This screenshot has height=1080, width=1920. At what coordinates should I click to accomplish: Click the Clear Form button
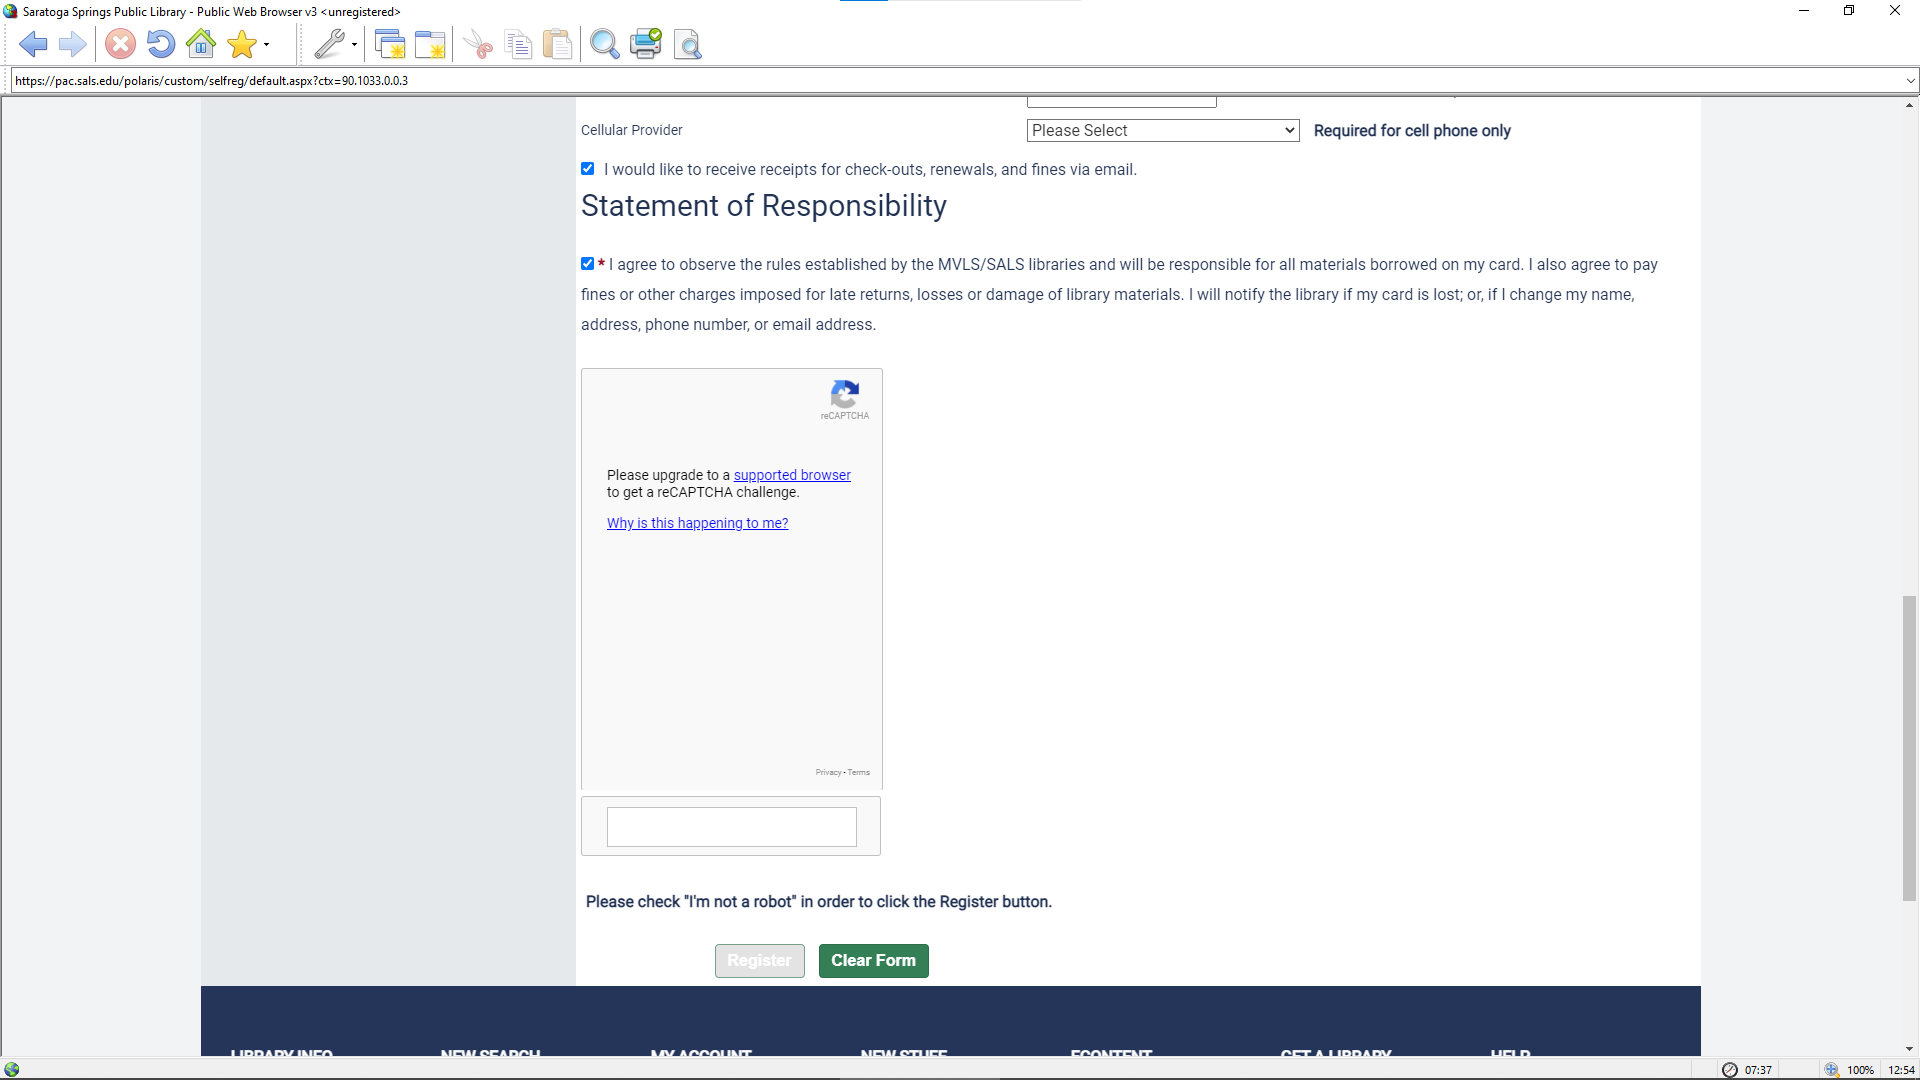pos(873,961)
